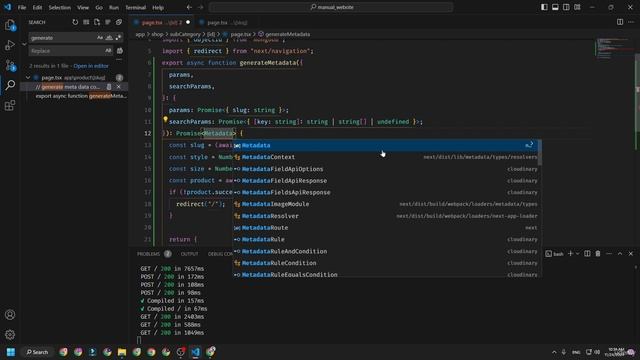The image size is (640, 360).
Task: Toggle Preserve Case in replace box
Action: (x=108, y=51)
